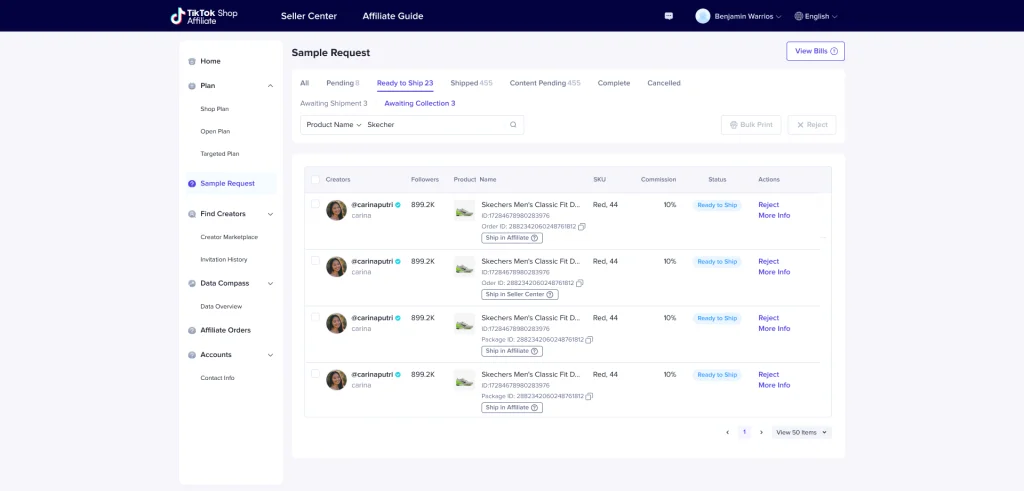
Task: Click page number 1 in pagination
Action: 744,432
